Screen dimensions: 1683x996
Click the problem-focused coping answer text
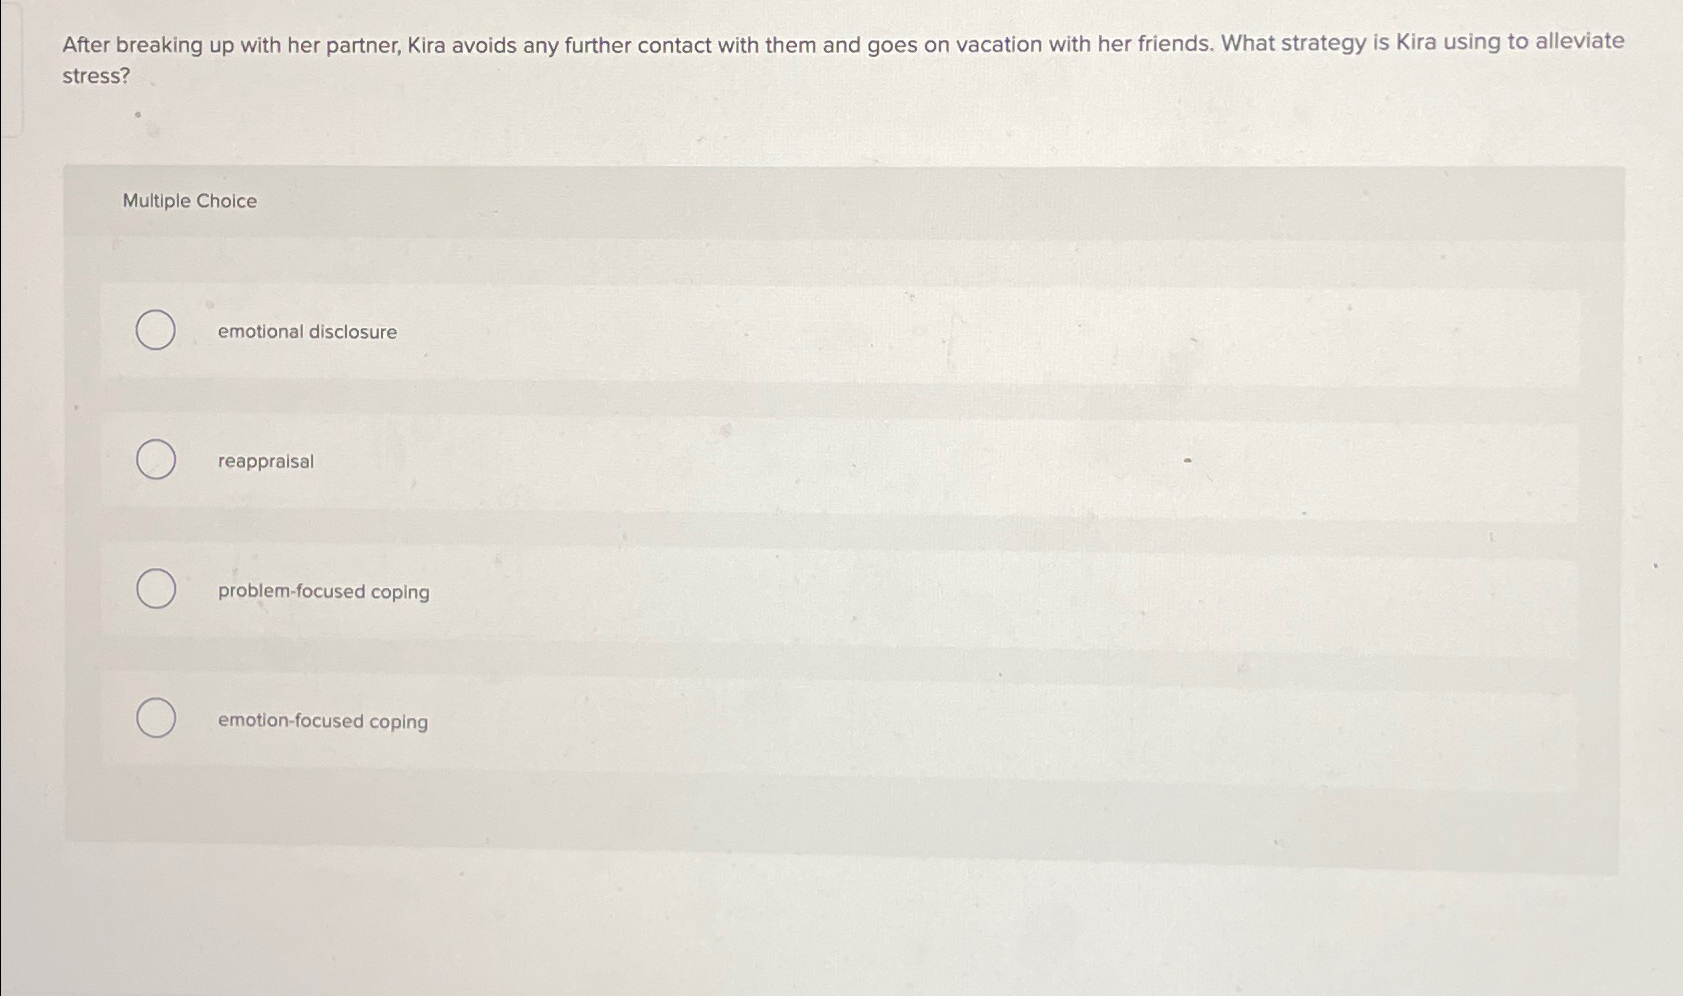323,592
